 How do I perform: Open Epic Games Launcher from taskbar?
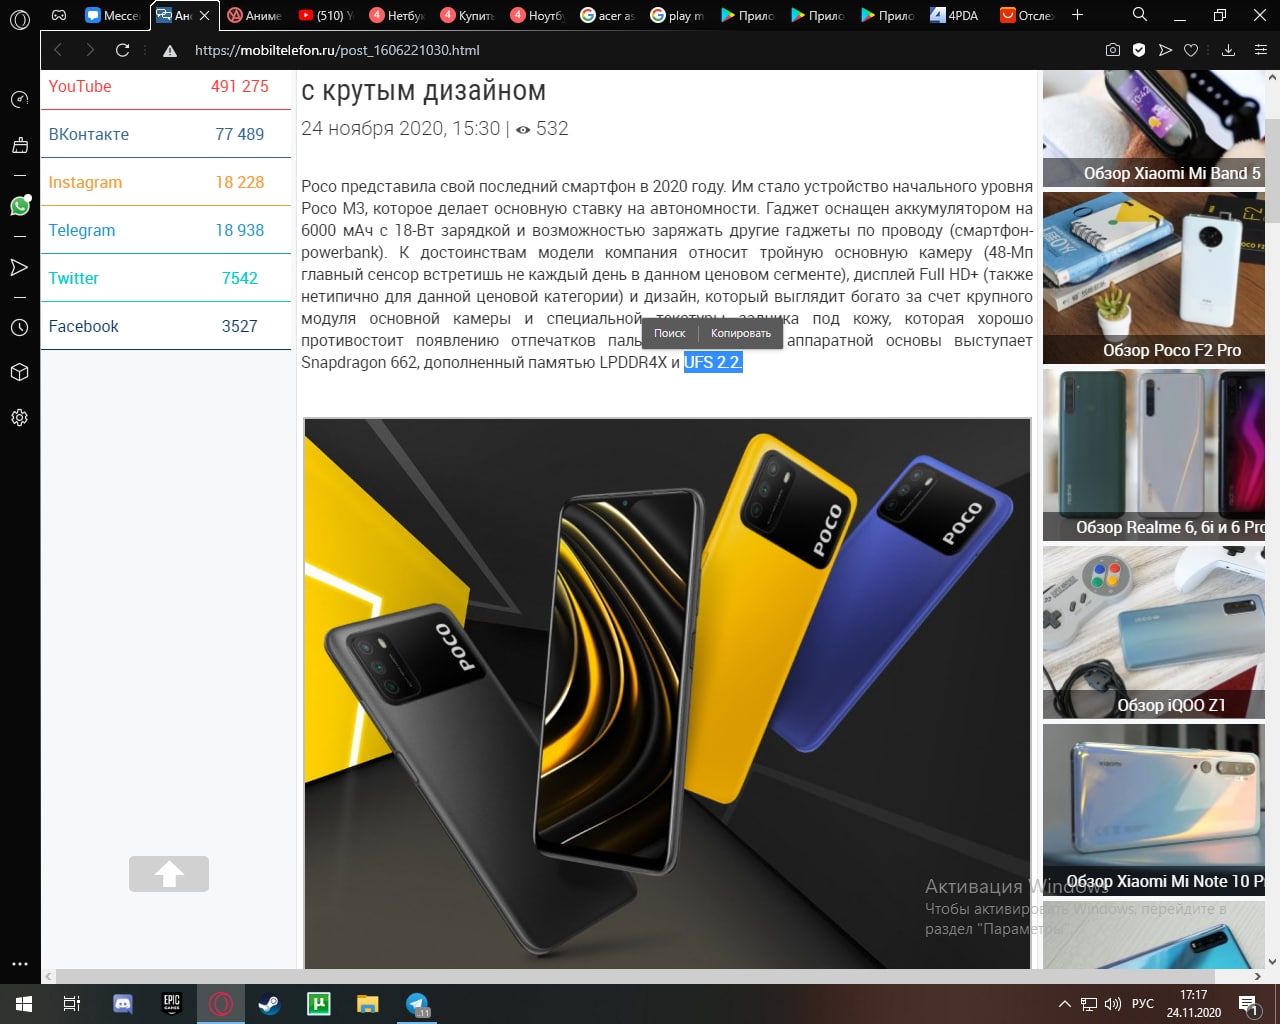(172, 1004)
